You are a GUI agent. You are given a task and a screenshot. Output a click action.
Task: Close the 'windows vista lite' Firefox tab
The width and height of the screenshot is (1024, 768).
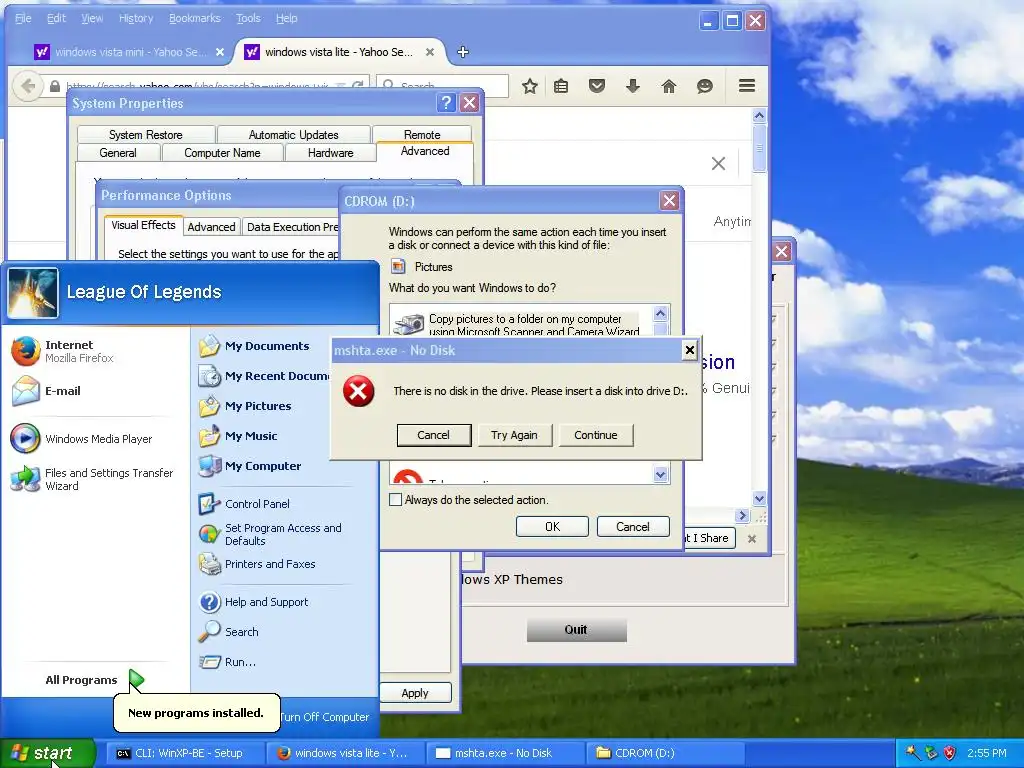tap(430, 52)
